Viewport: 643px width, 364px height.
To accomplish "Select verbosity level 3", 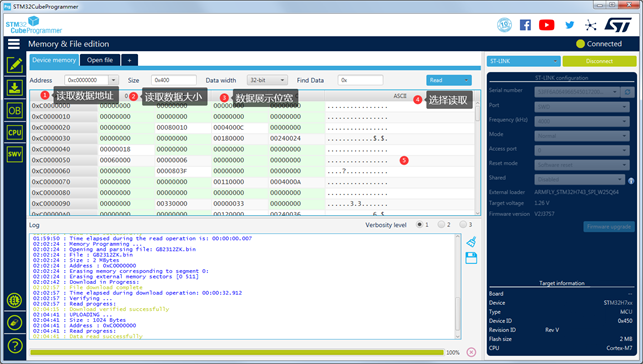I will [463, 224].
